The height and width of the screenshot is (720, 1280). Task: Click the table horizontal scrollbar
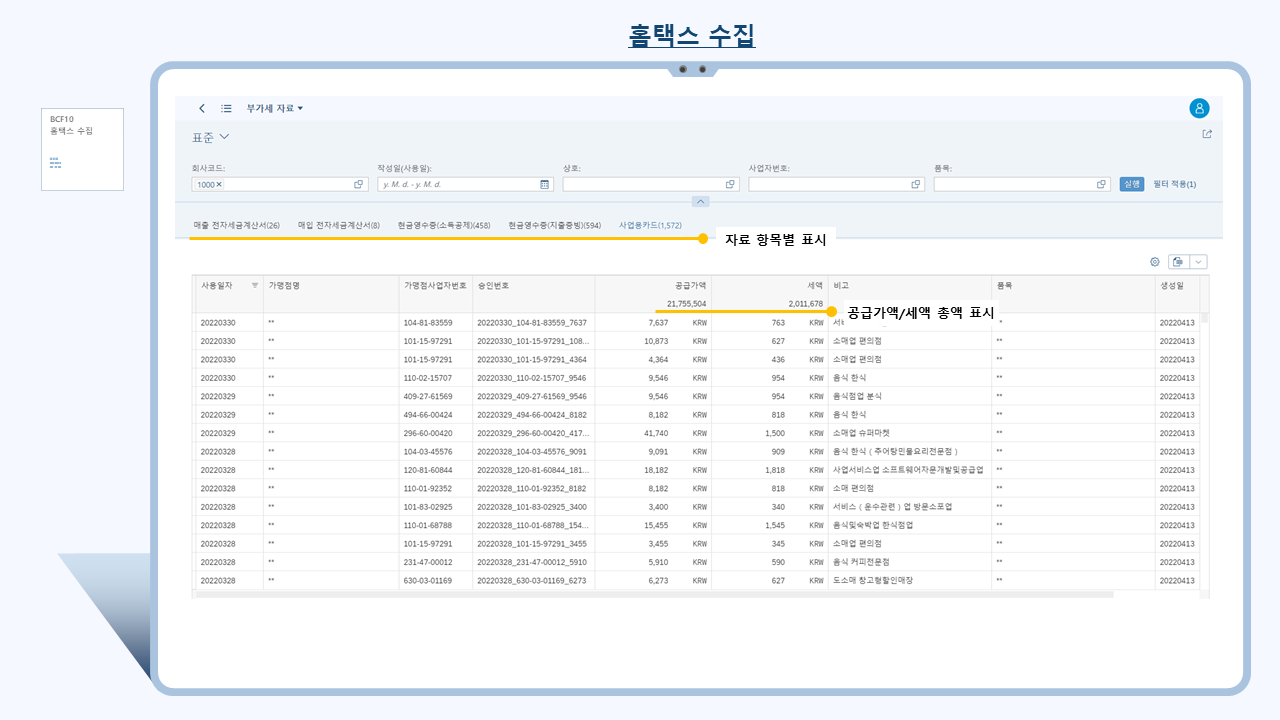point(655,594)
